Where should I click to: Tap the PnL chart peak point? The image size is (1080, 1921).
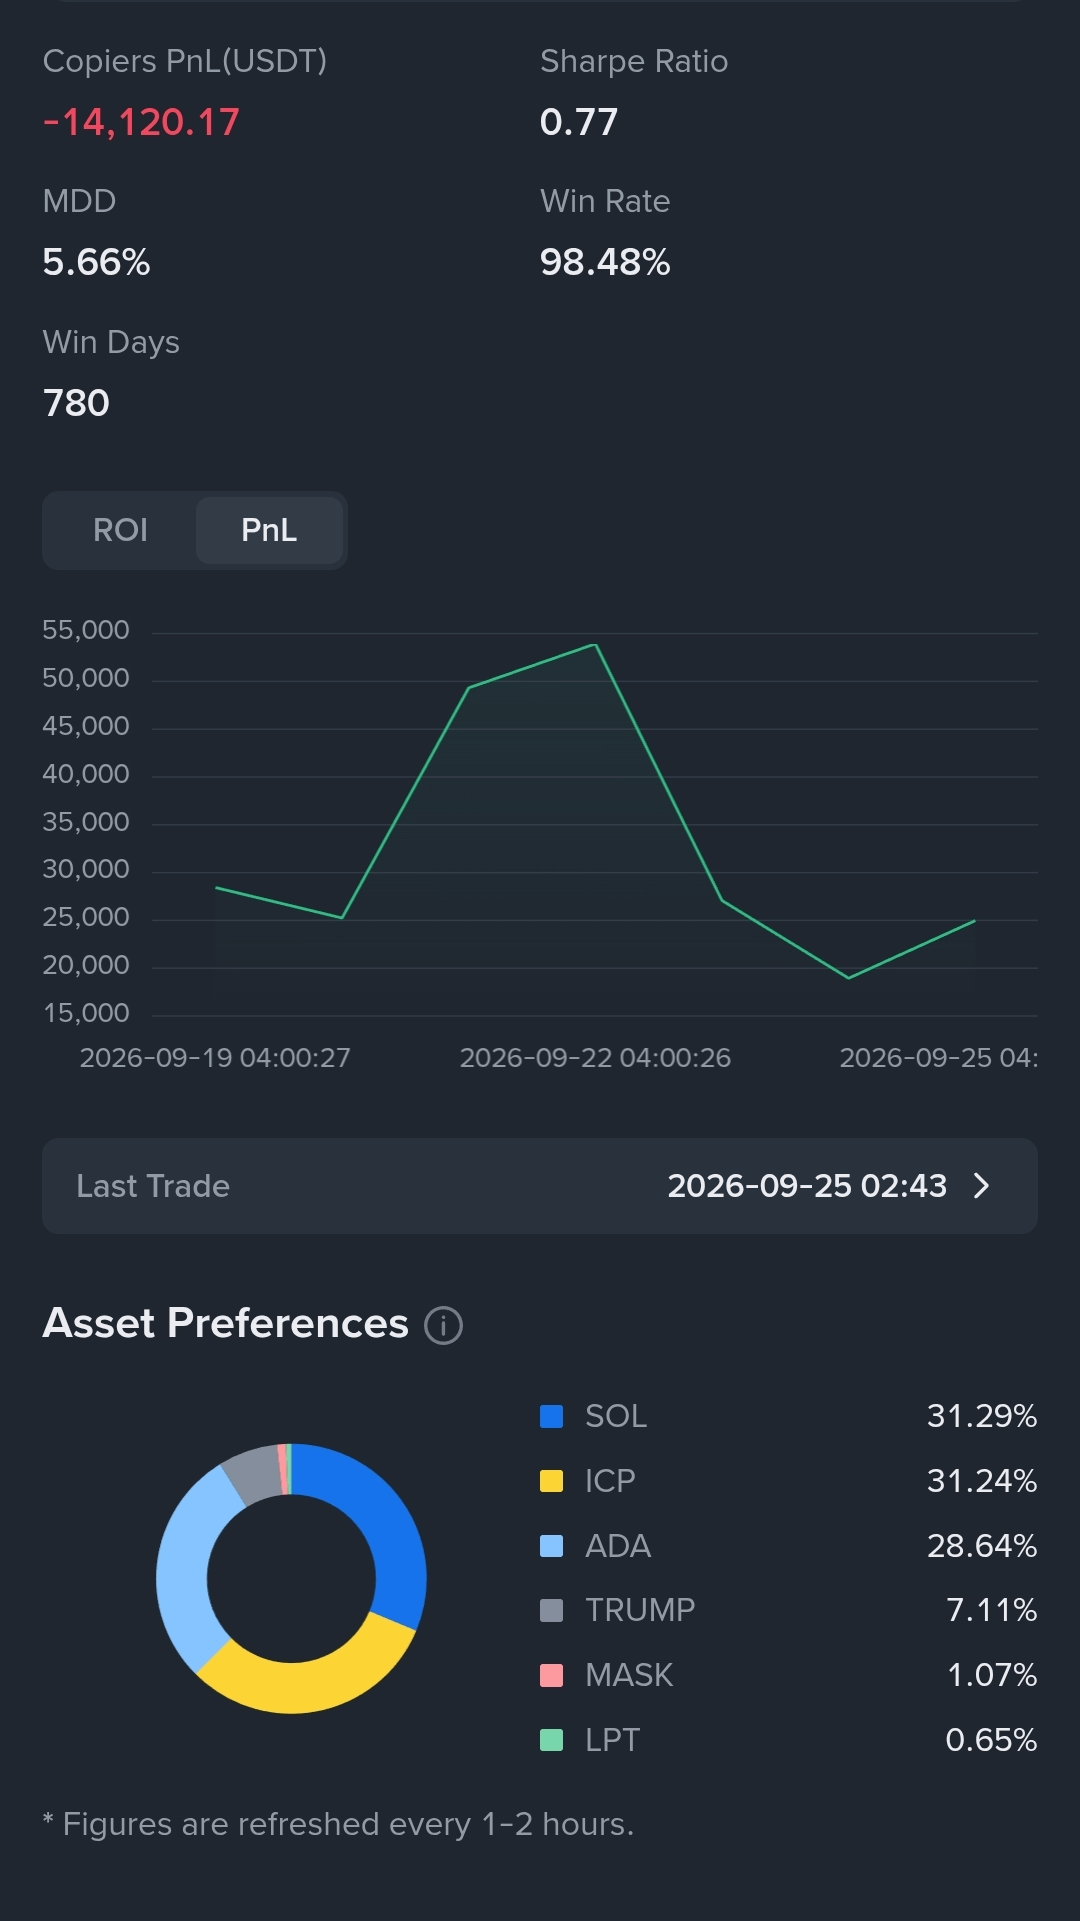tap(595, 645)
